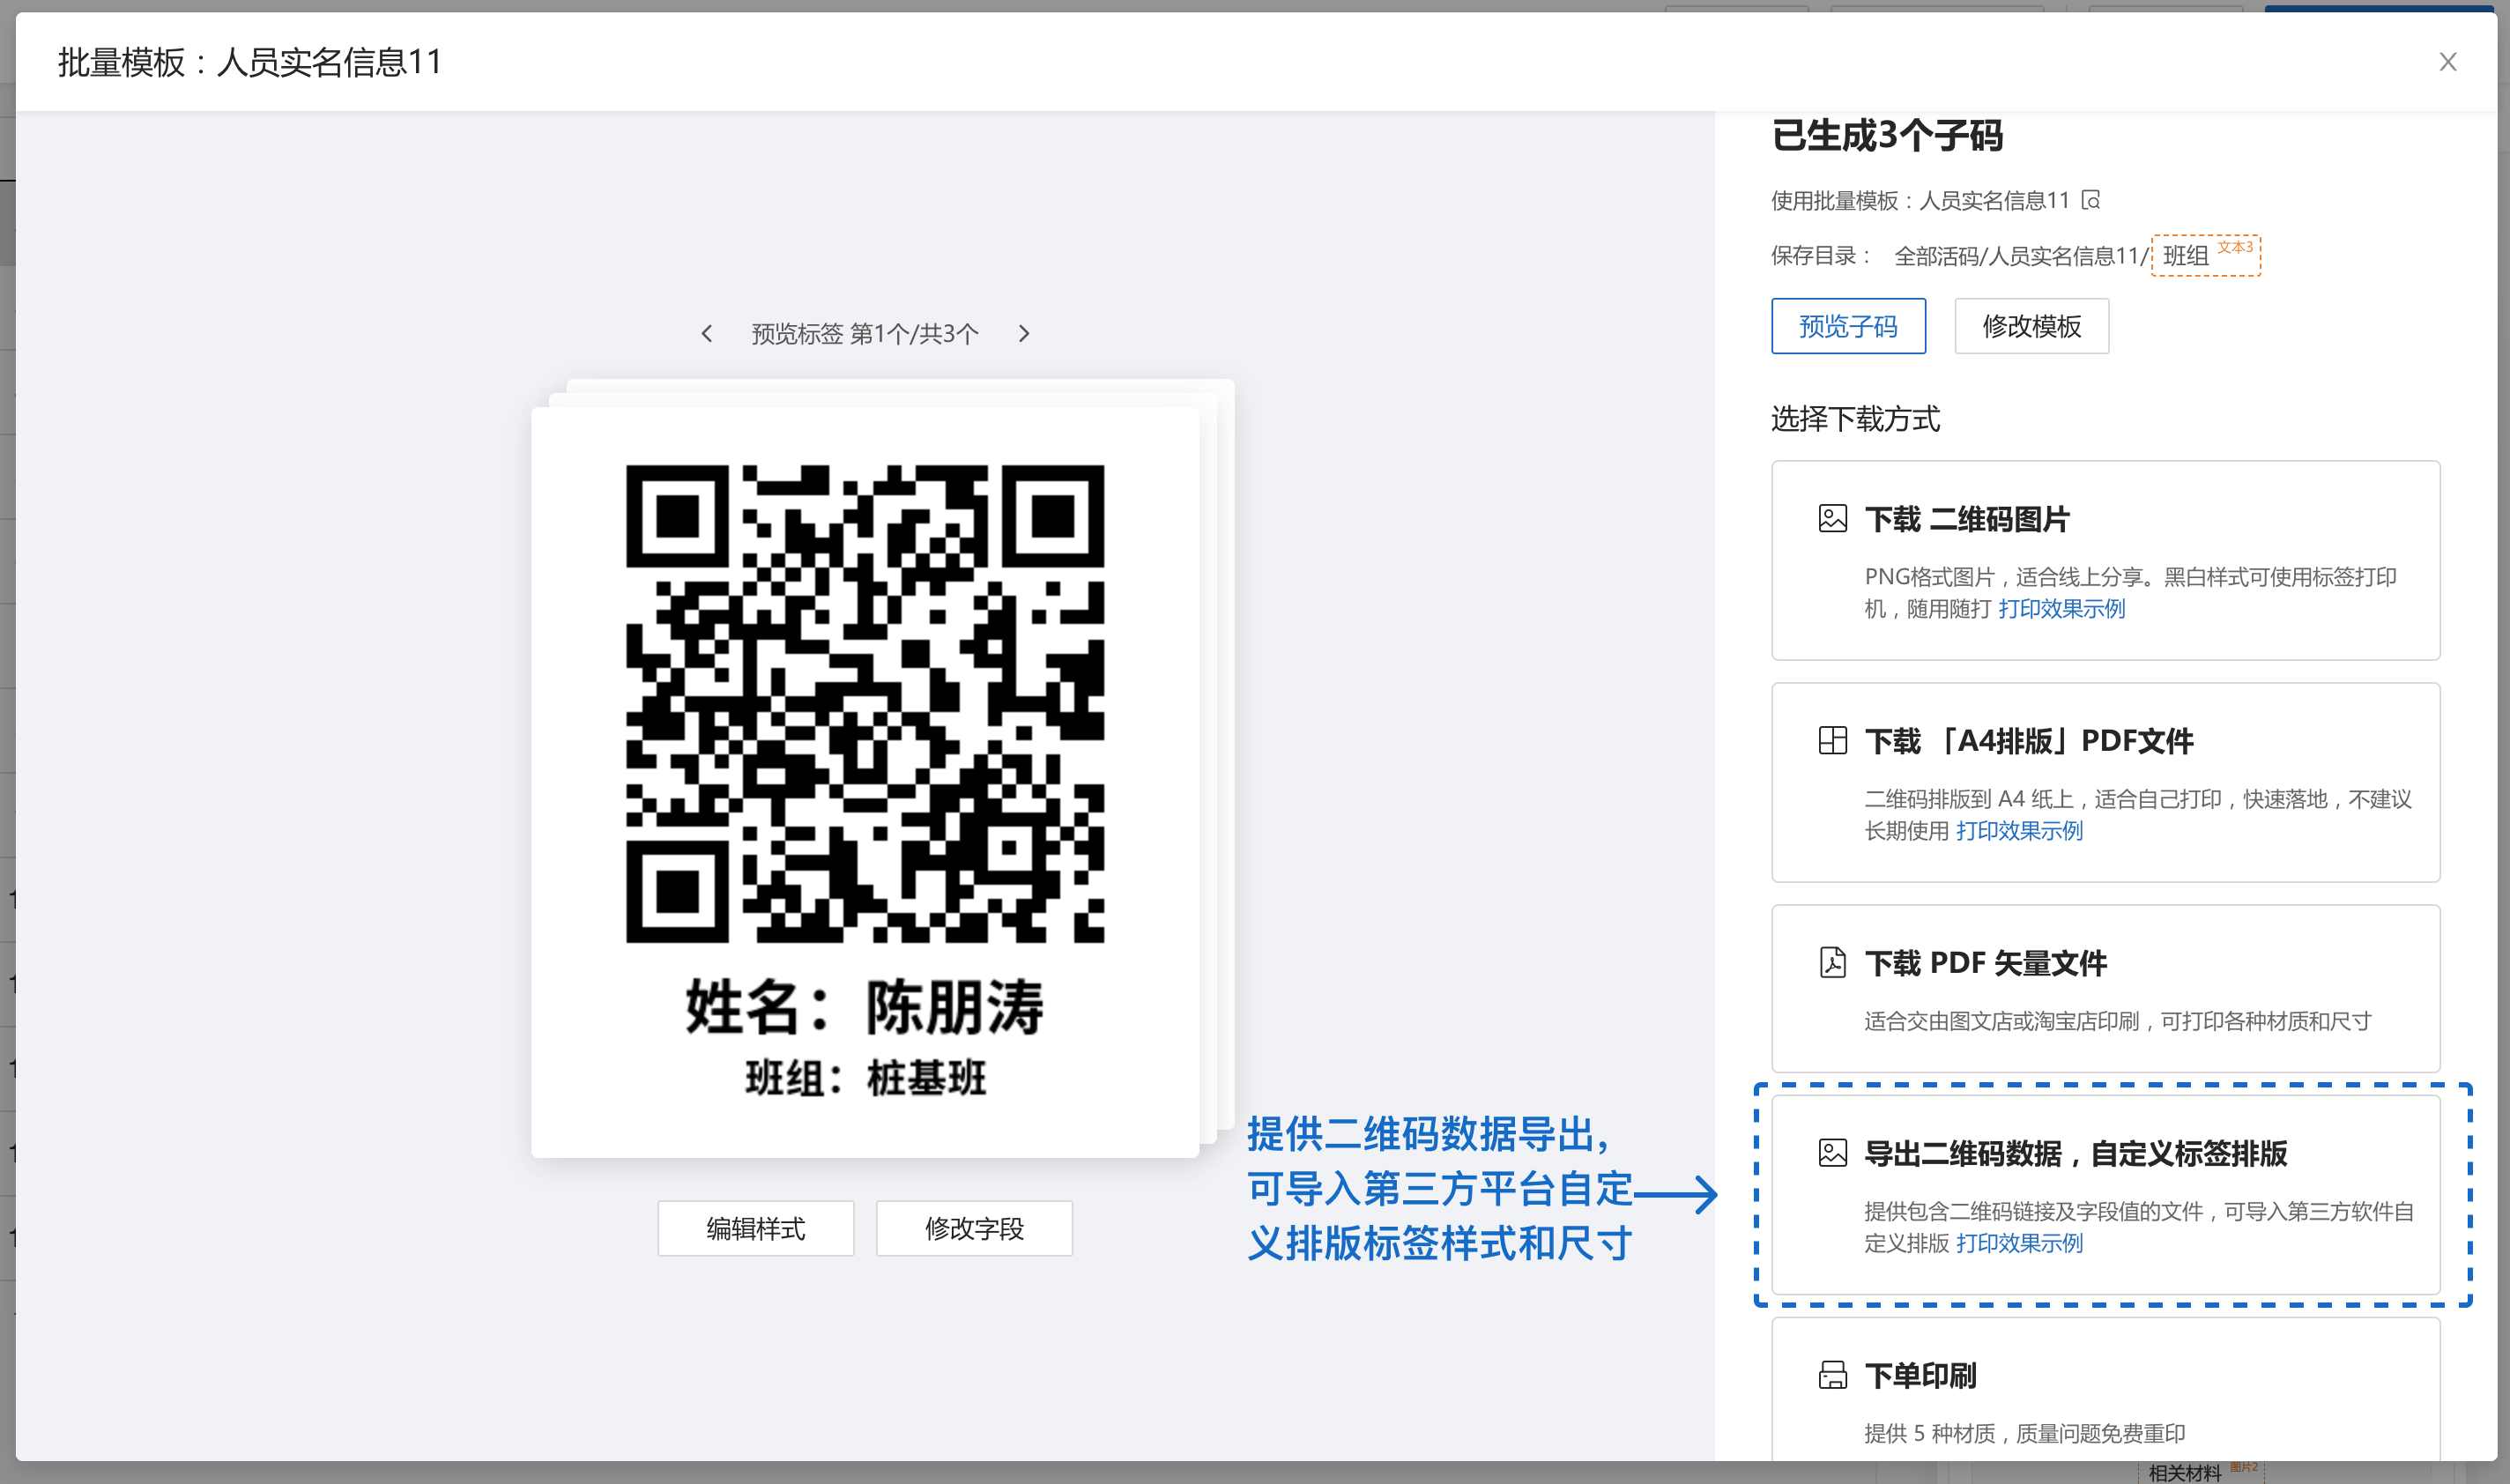Click the PDF icon beside 下载 PDF 矢量文件
This screenshot has height=1484, width=2510.
click(x=1832, y=963)
